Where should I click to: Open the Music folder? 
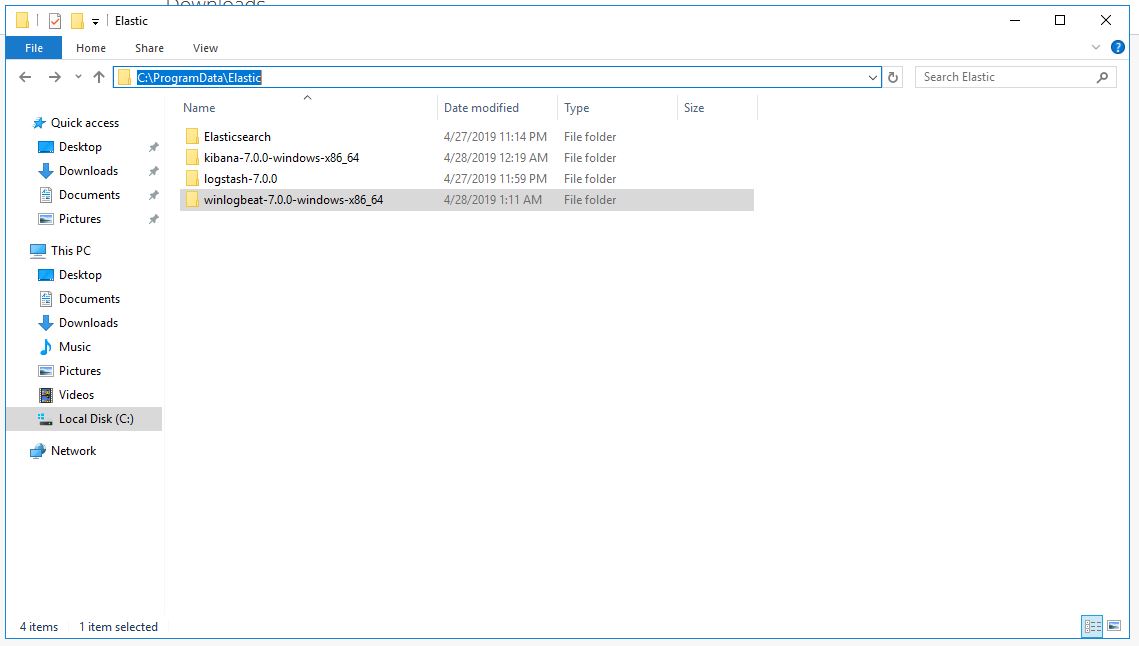[x=75, y=347]
